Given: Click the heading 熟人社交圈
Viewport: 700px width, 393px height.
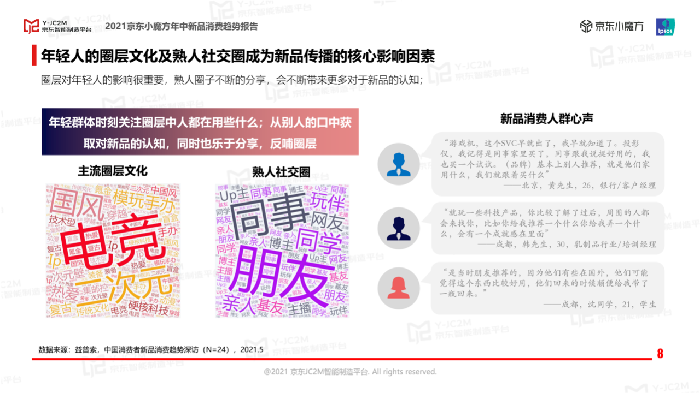Looking at the screenshot, I should click(281, 172).
